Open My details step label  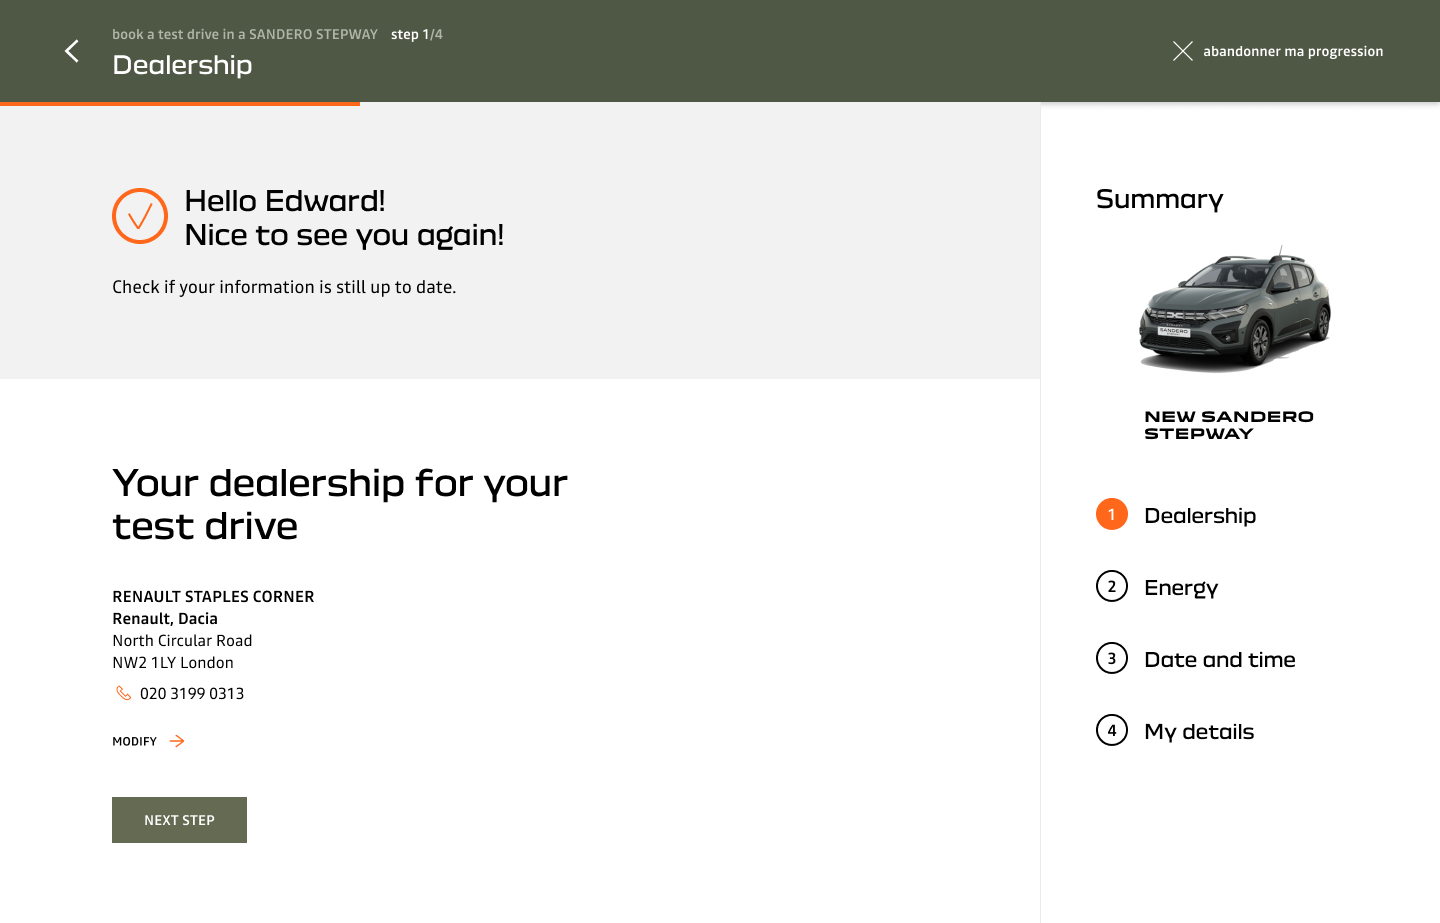(x=1199, y=732)
